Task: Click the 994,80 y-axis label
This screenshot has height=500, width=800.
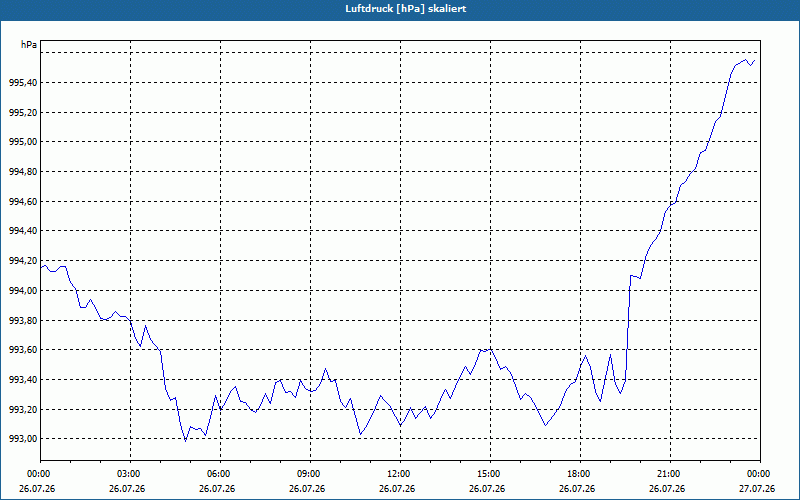Action: 23,172
